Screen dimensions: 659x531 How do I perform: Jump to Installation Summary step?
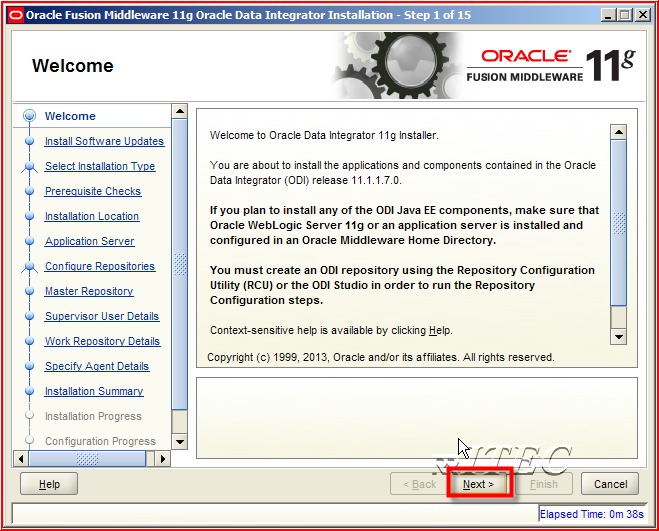[94, 391]
